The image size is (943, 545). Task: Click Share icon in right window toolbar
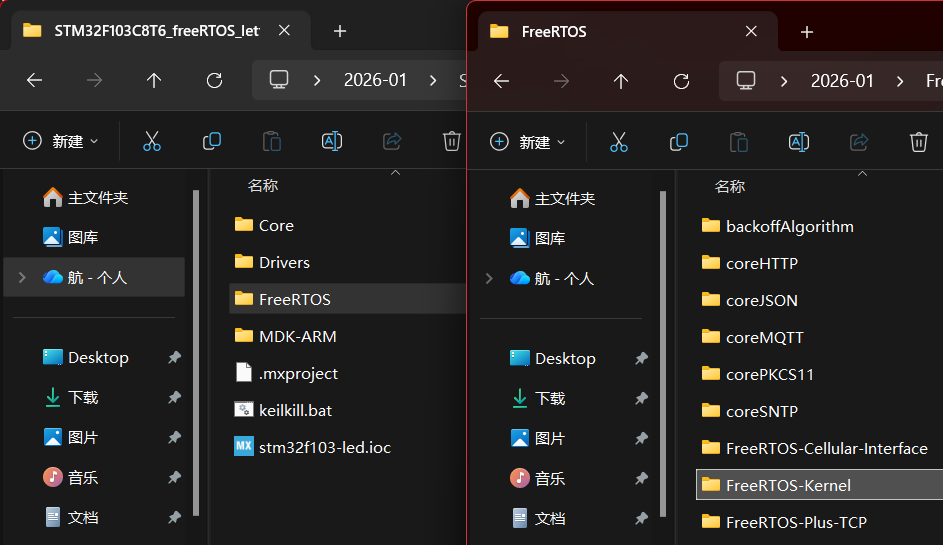click(859, 143)
